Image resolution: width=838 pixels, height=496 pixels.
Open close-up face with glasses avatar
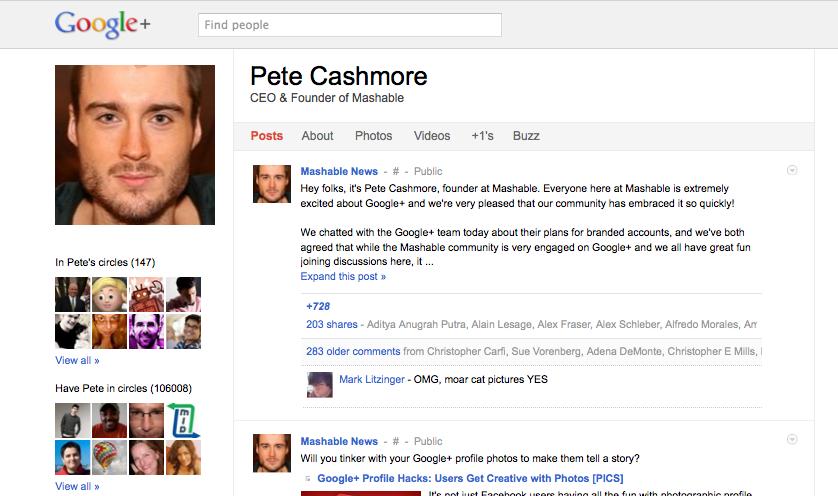click(x=146, y=421)
